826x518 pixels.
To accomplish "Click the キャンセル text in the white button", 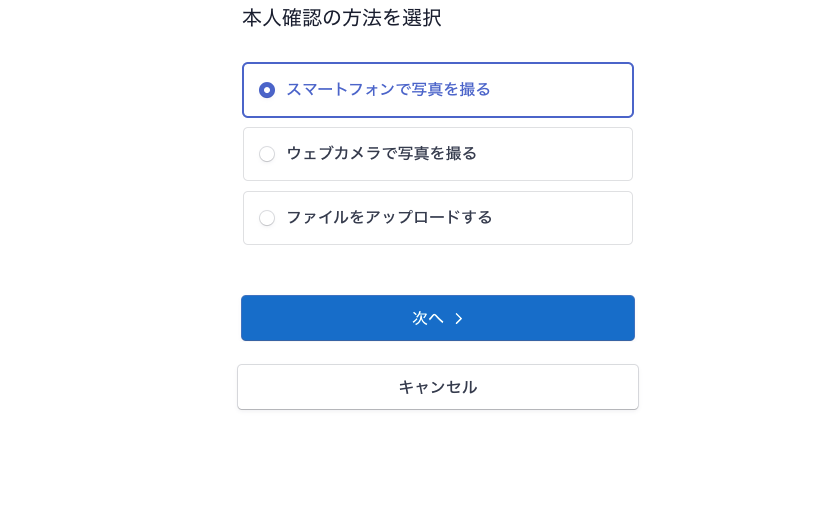I will click(x=437, y=387).
